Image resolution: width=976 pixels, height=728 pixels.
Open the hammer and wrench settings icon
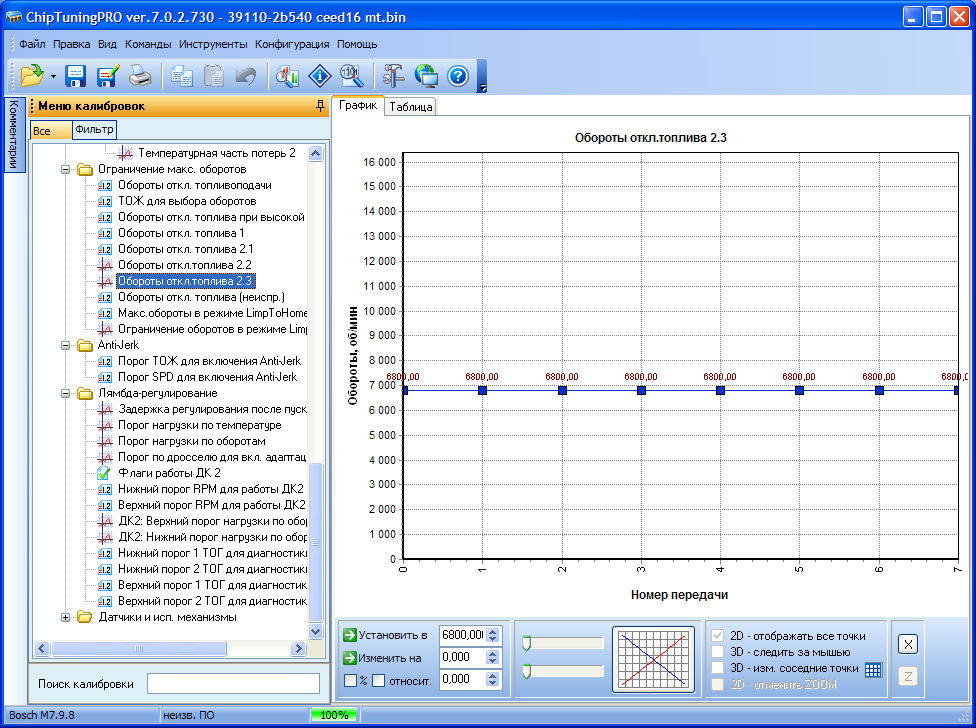click(393, 75)
